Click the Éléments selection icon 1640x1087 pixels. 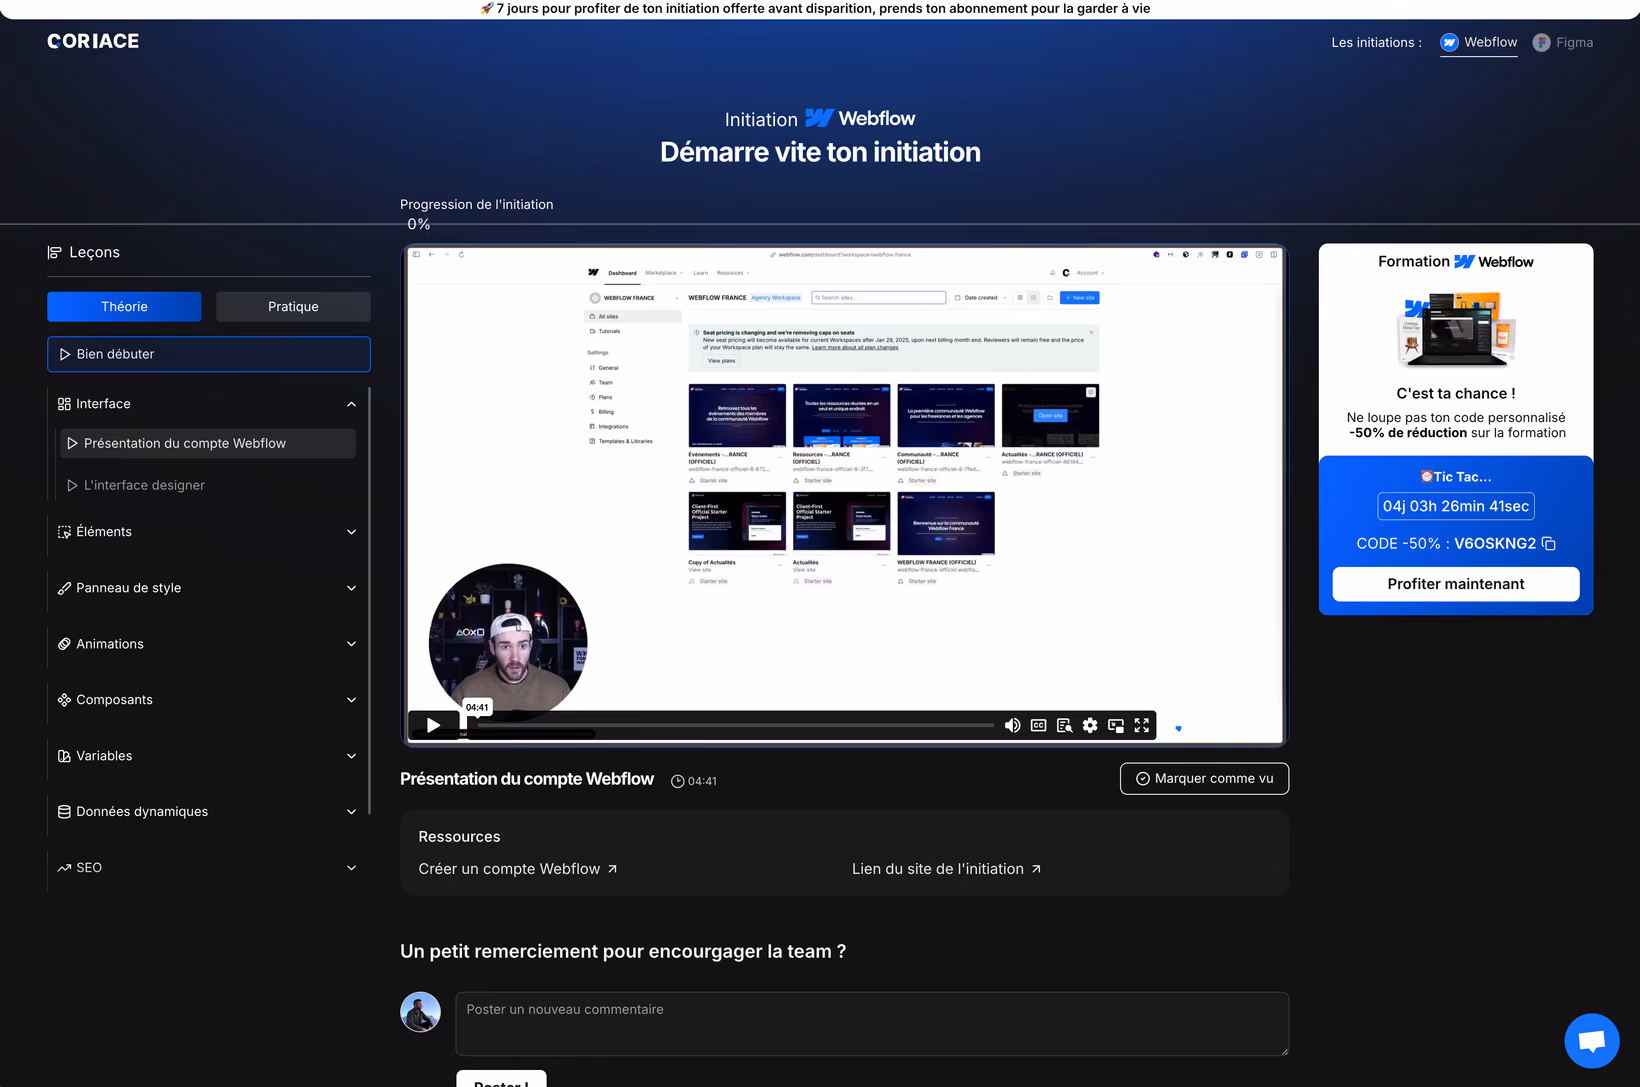click(x=64, y=532)
